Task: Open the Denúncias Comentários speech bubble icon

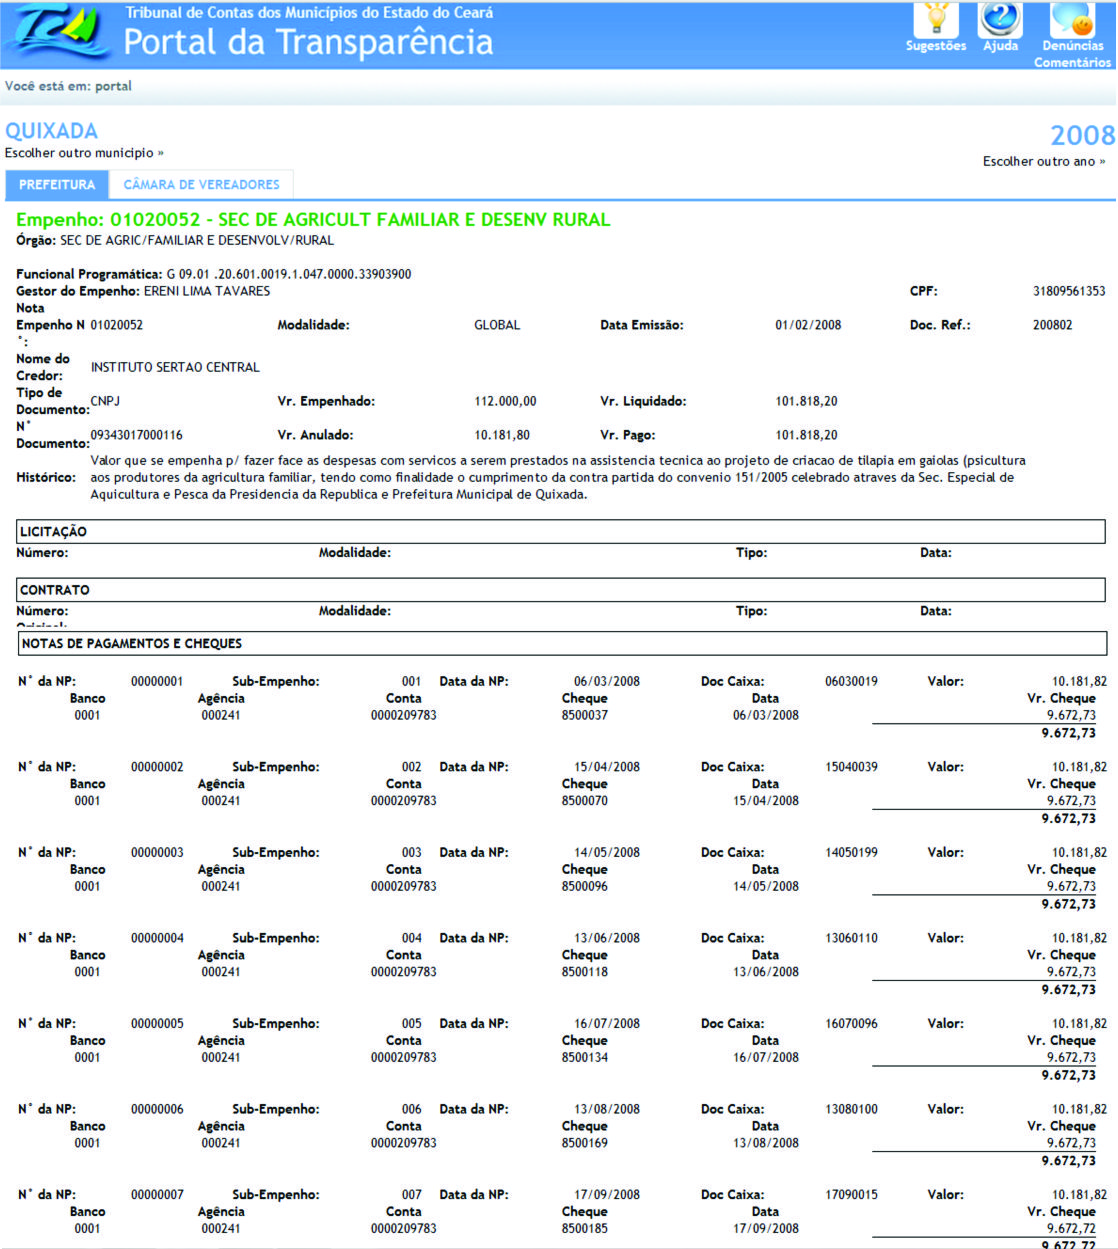Action: pyautogui.click(x=1072, y=22)
